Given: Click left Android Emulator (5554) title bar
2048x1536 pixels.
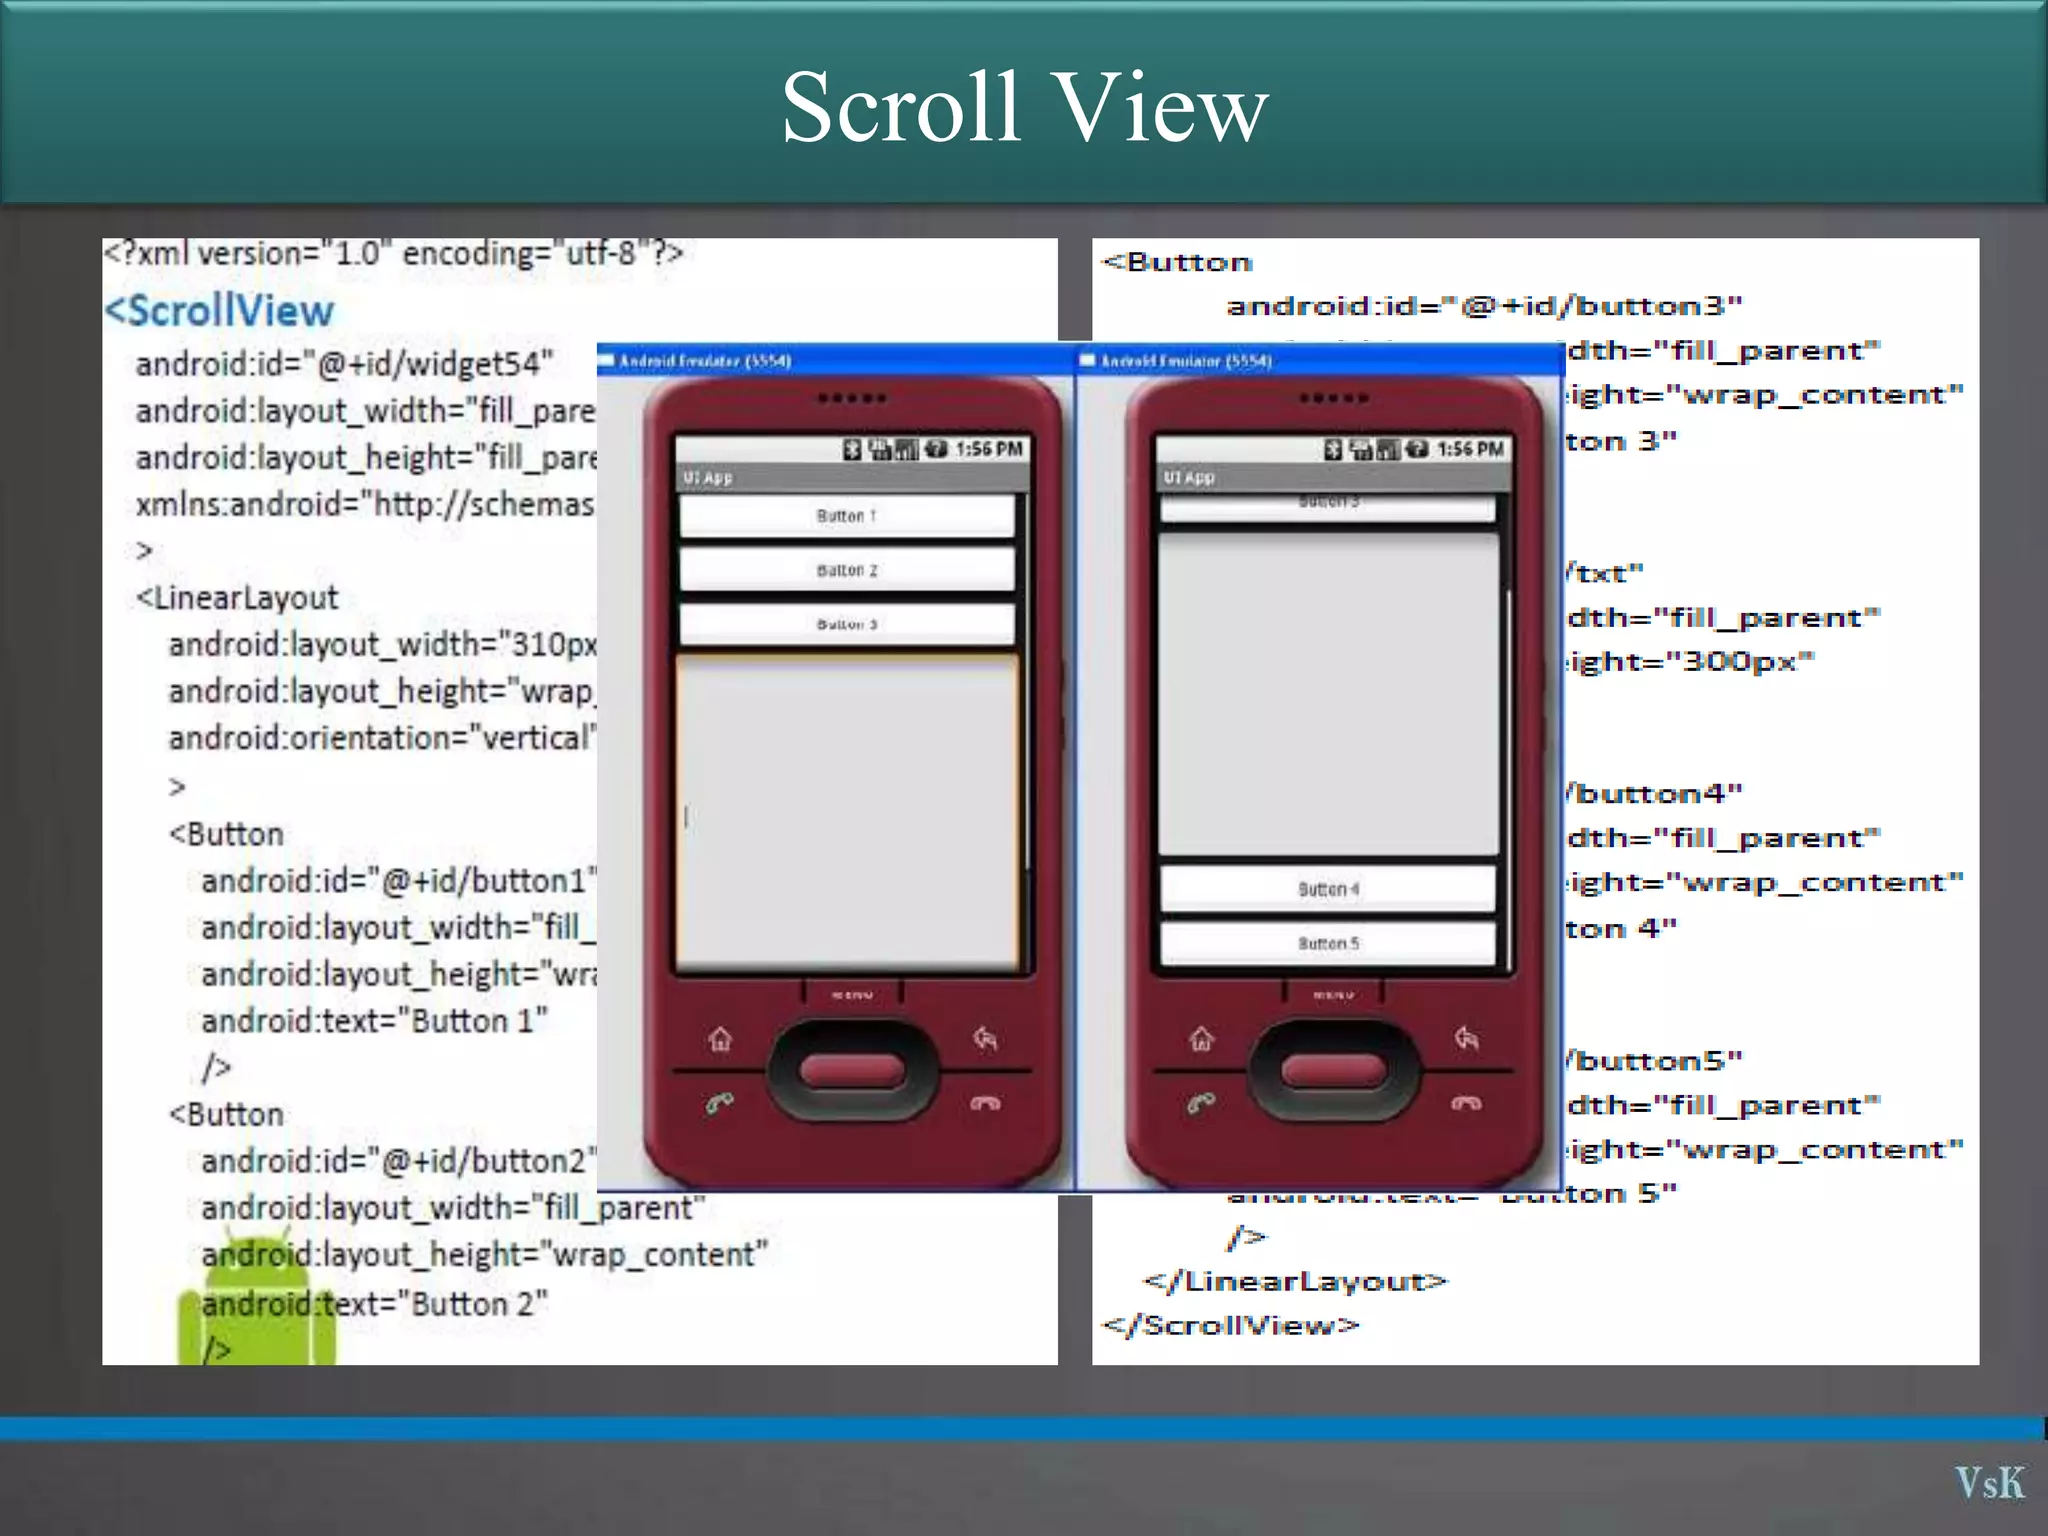Looking at the screenshot, I should (x=836, y=361).
